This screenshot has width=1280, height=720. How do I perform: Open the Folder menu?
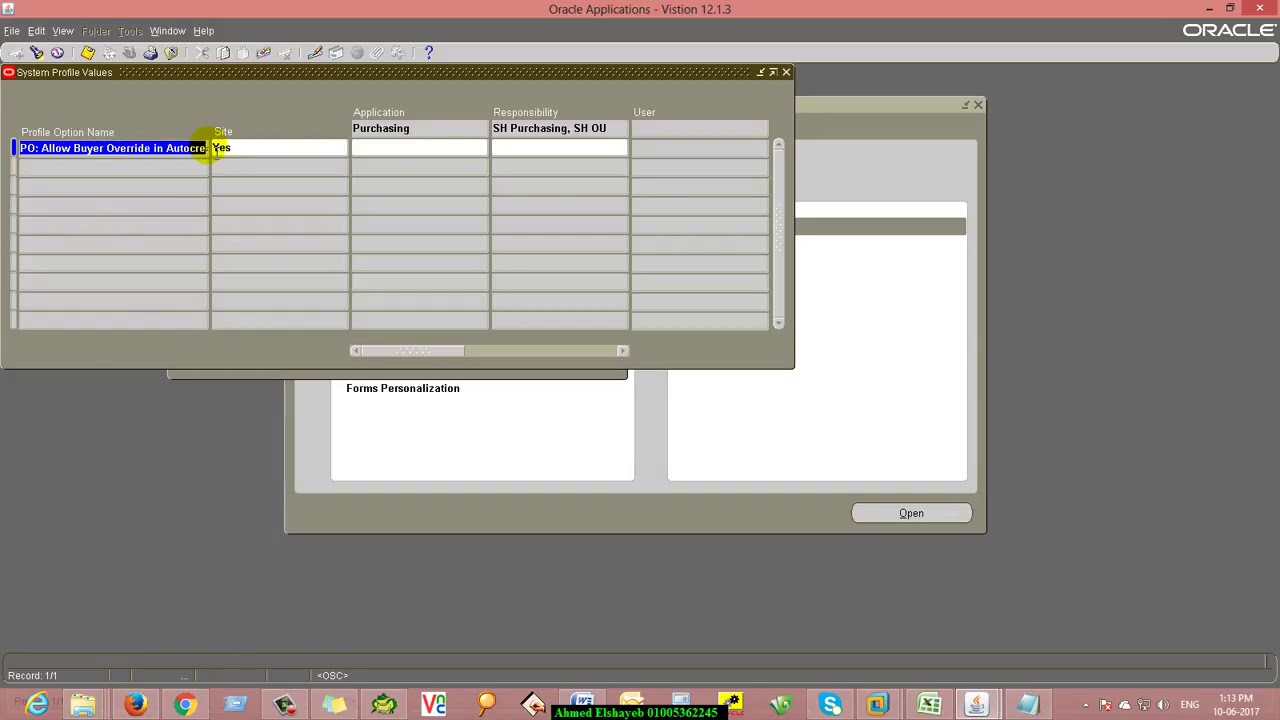(x=96, y=31)
